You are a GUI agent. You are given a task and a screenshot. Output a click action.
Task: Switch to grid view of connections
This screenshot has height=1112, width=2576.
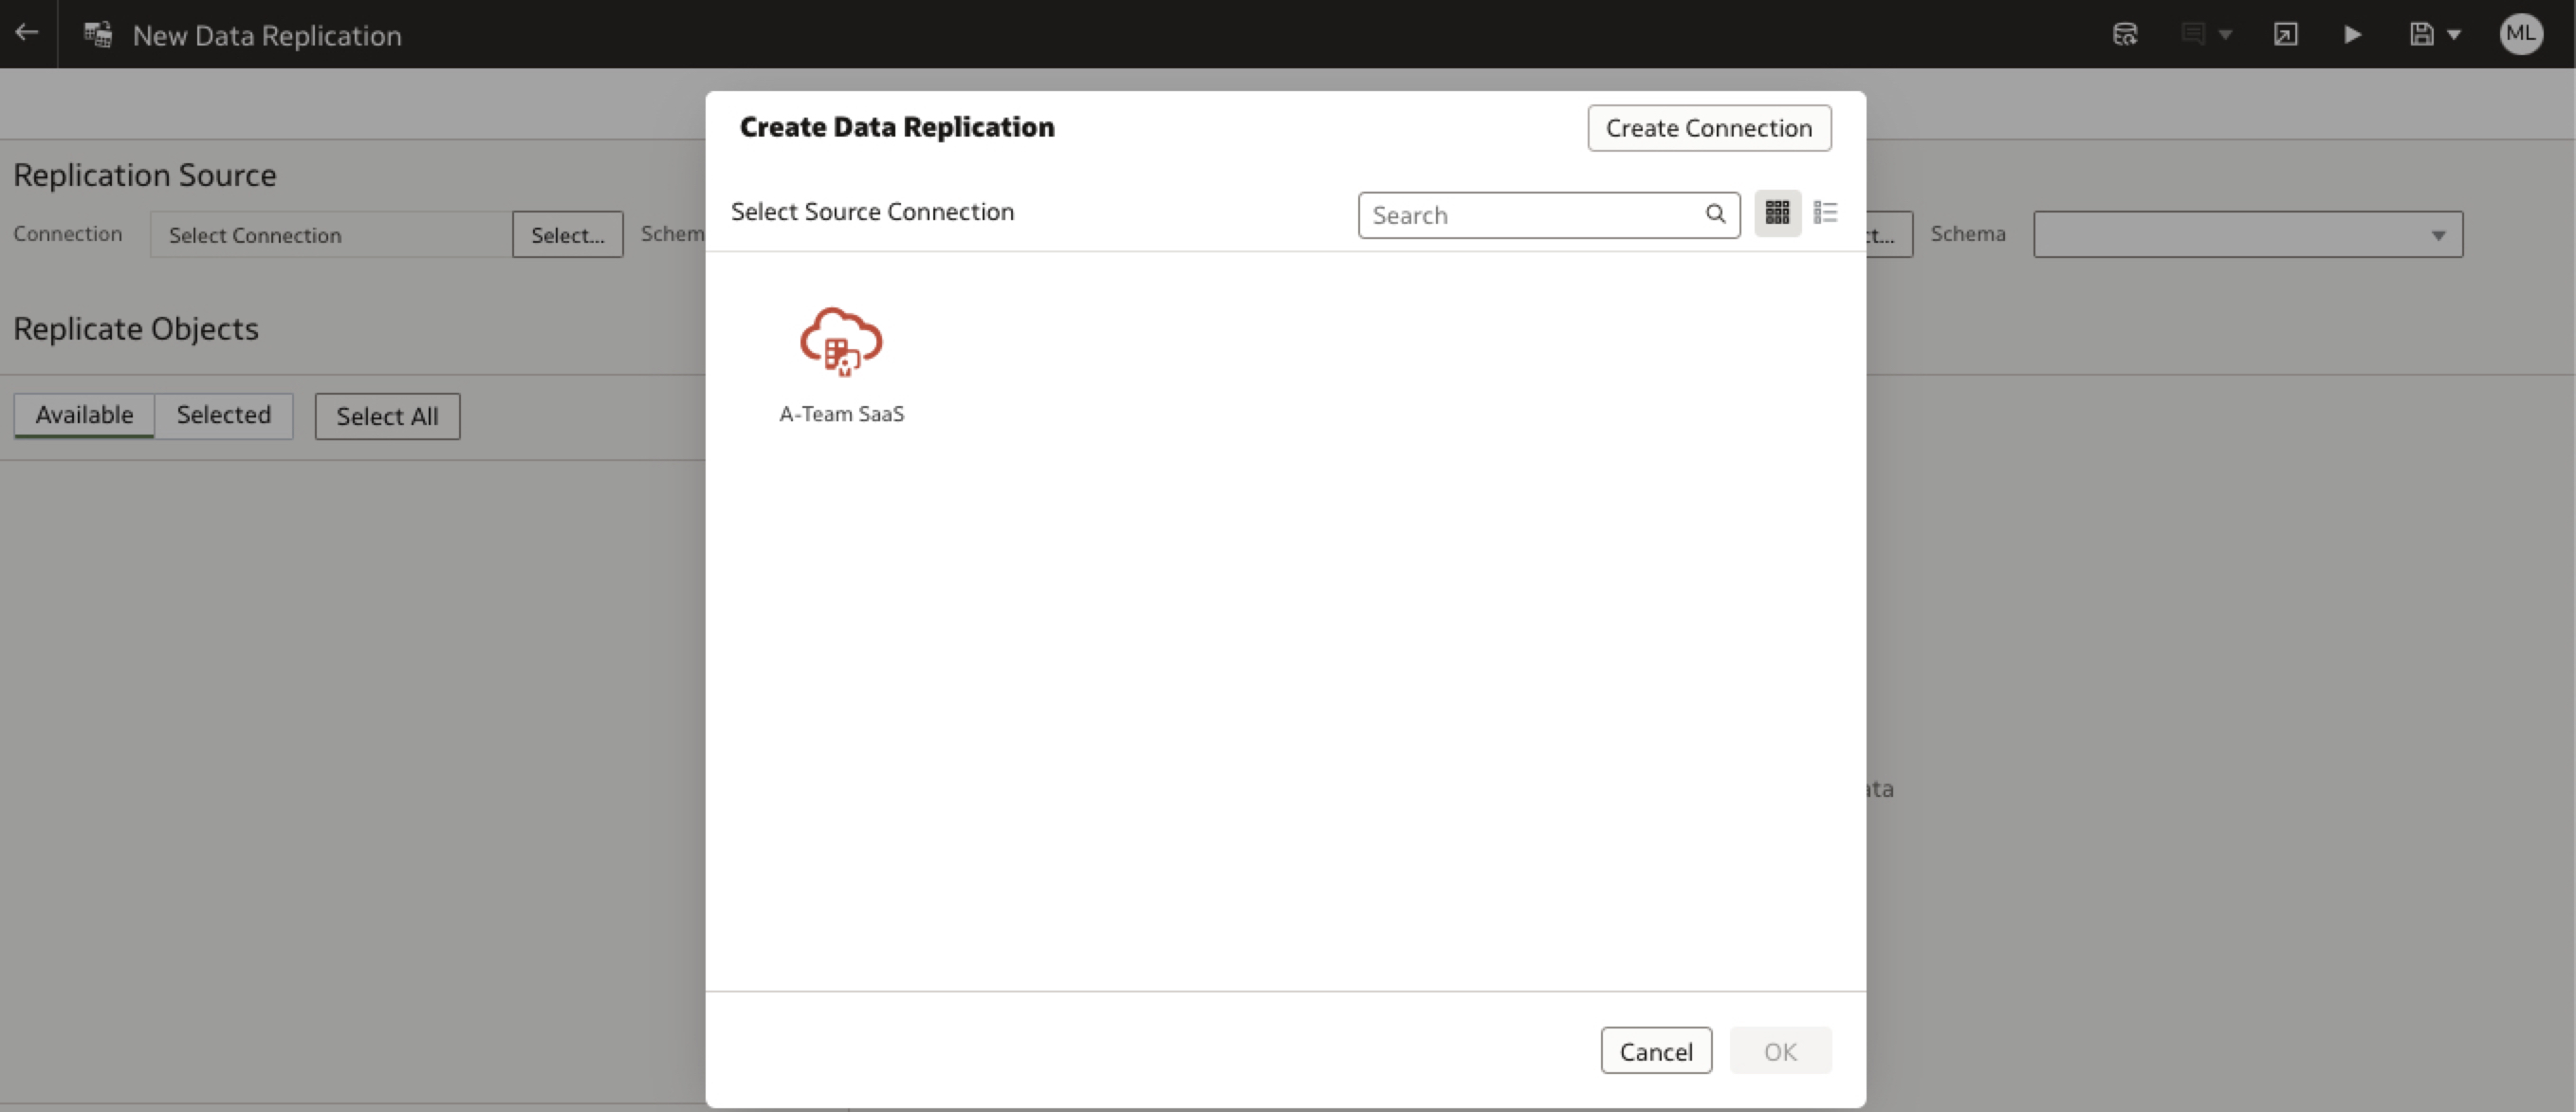1777,213
